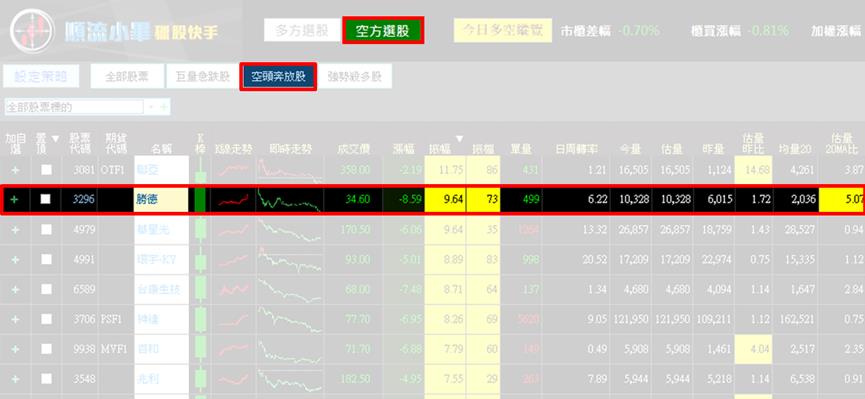Image resolution: width=865 pixels, height=399 pixels.
Task: Check the pin-to-top box for stock 3296
Action: click(x=46, y=199)
